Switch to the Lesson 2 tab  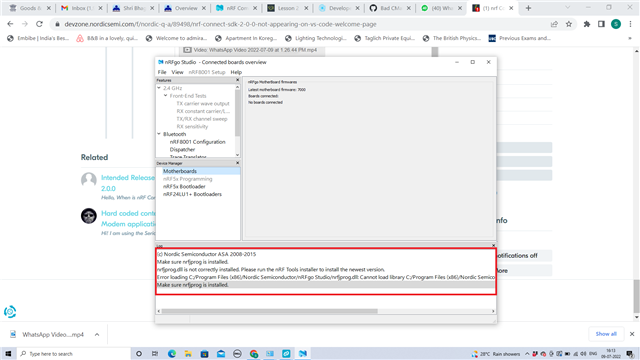point(287,8)
